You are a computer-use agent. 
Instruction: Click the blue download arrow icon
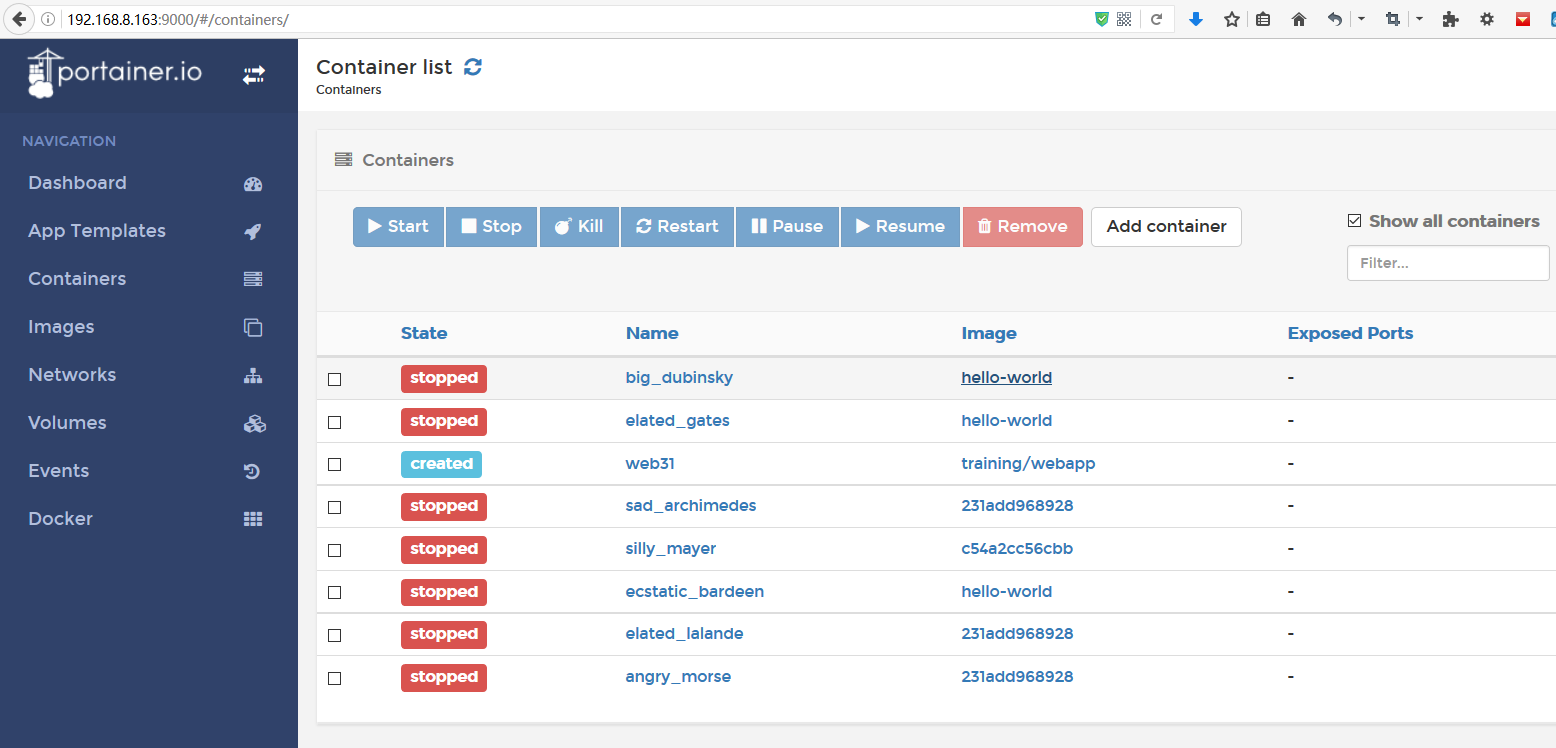click(1195, 19)
